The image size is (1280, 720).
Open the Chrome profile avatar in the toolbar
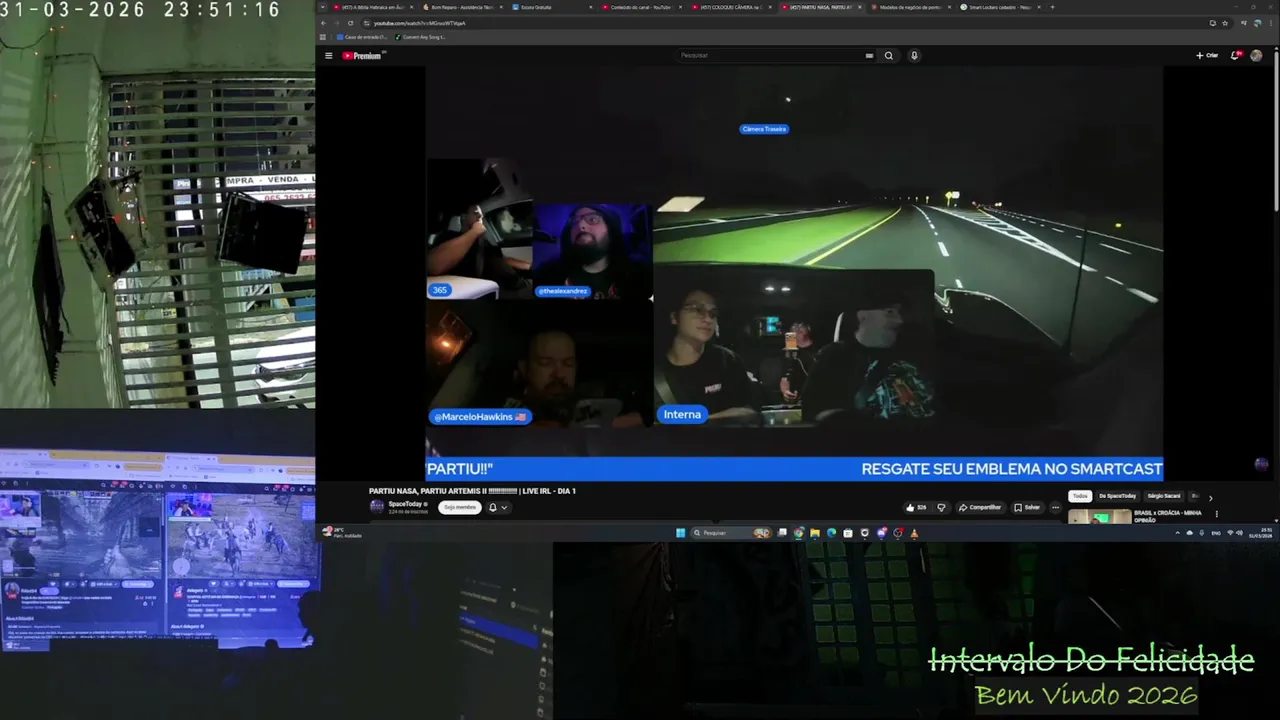click(x=1257, y=23)
